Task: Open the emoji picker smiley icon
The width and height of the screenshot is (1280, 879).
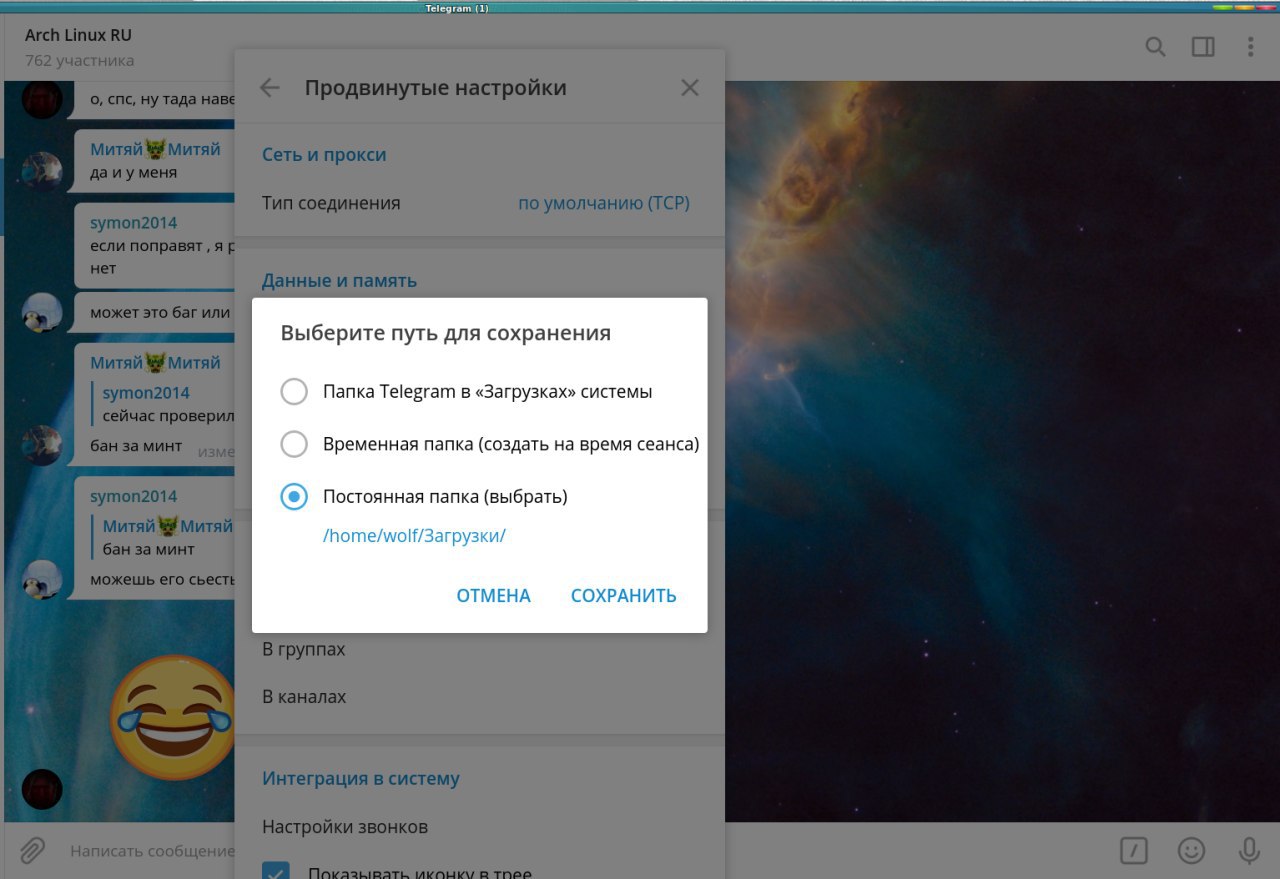Action: click(1191, 851)
